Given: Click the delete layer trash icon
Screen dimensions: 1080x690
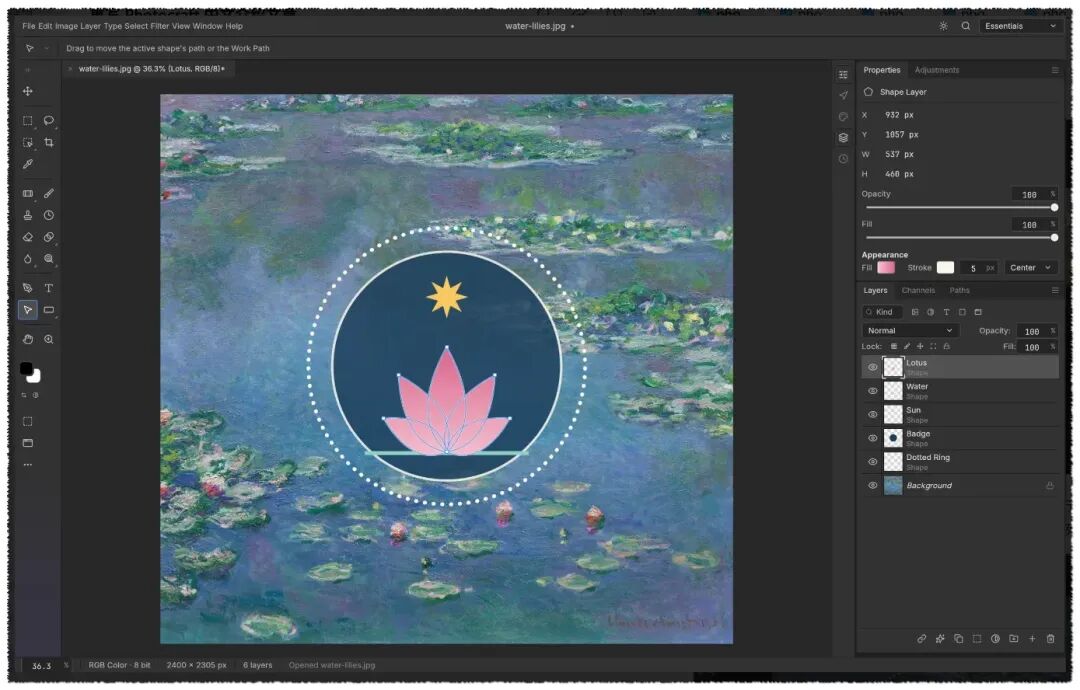Looking at the screenshot, I should (x=1050, y=639).
